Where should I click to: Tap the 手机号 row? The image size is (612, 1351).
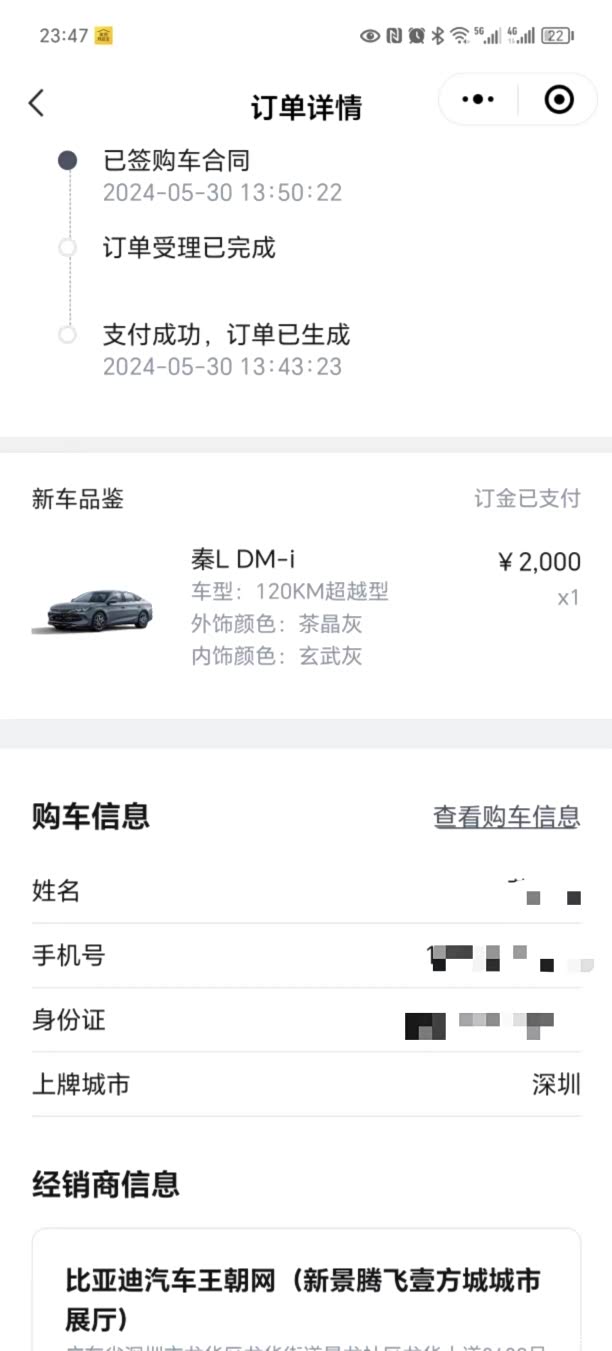coord(306,956)
